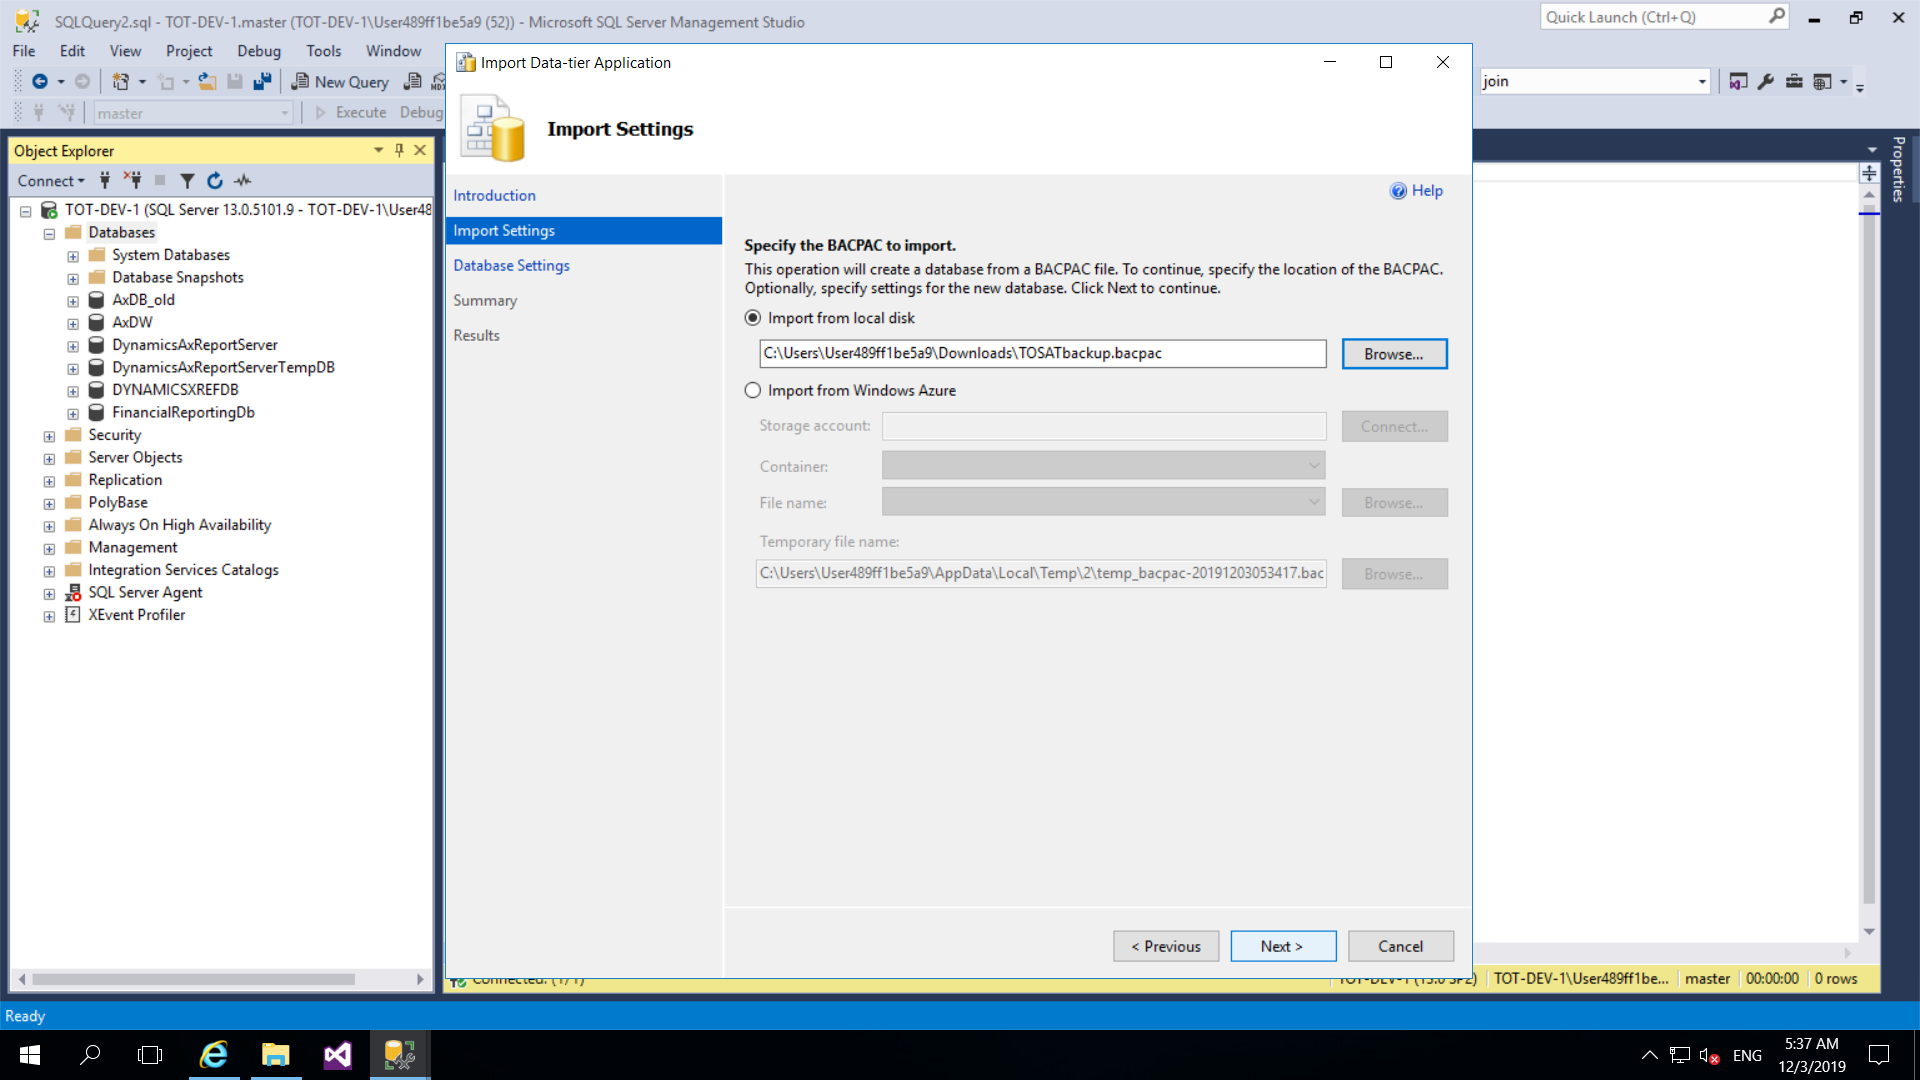Go to Database Settings wizard step
Screen dimensions: 1920x1080
click(511, 266)
